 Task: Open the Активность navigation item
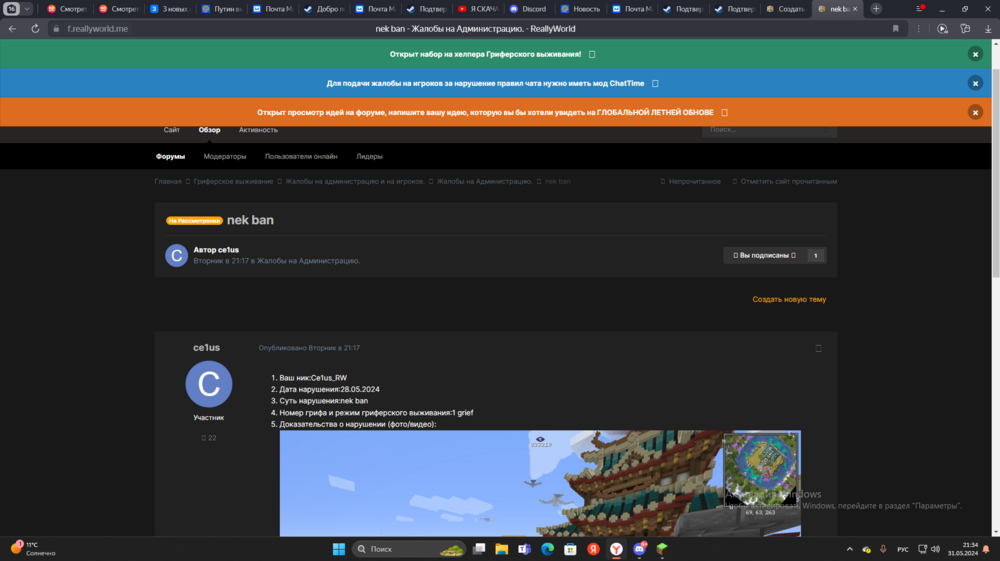point(258,130)
